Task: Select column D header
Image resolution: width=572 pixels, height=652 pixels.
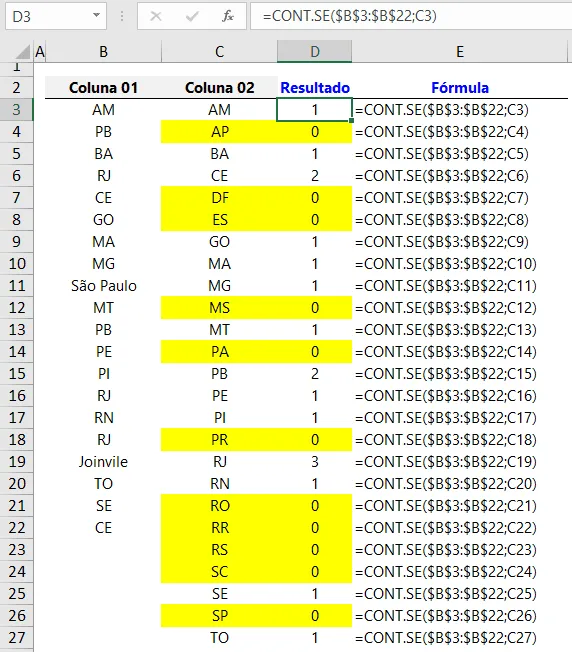Action: tap(315, 52)
